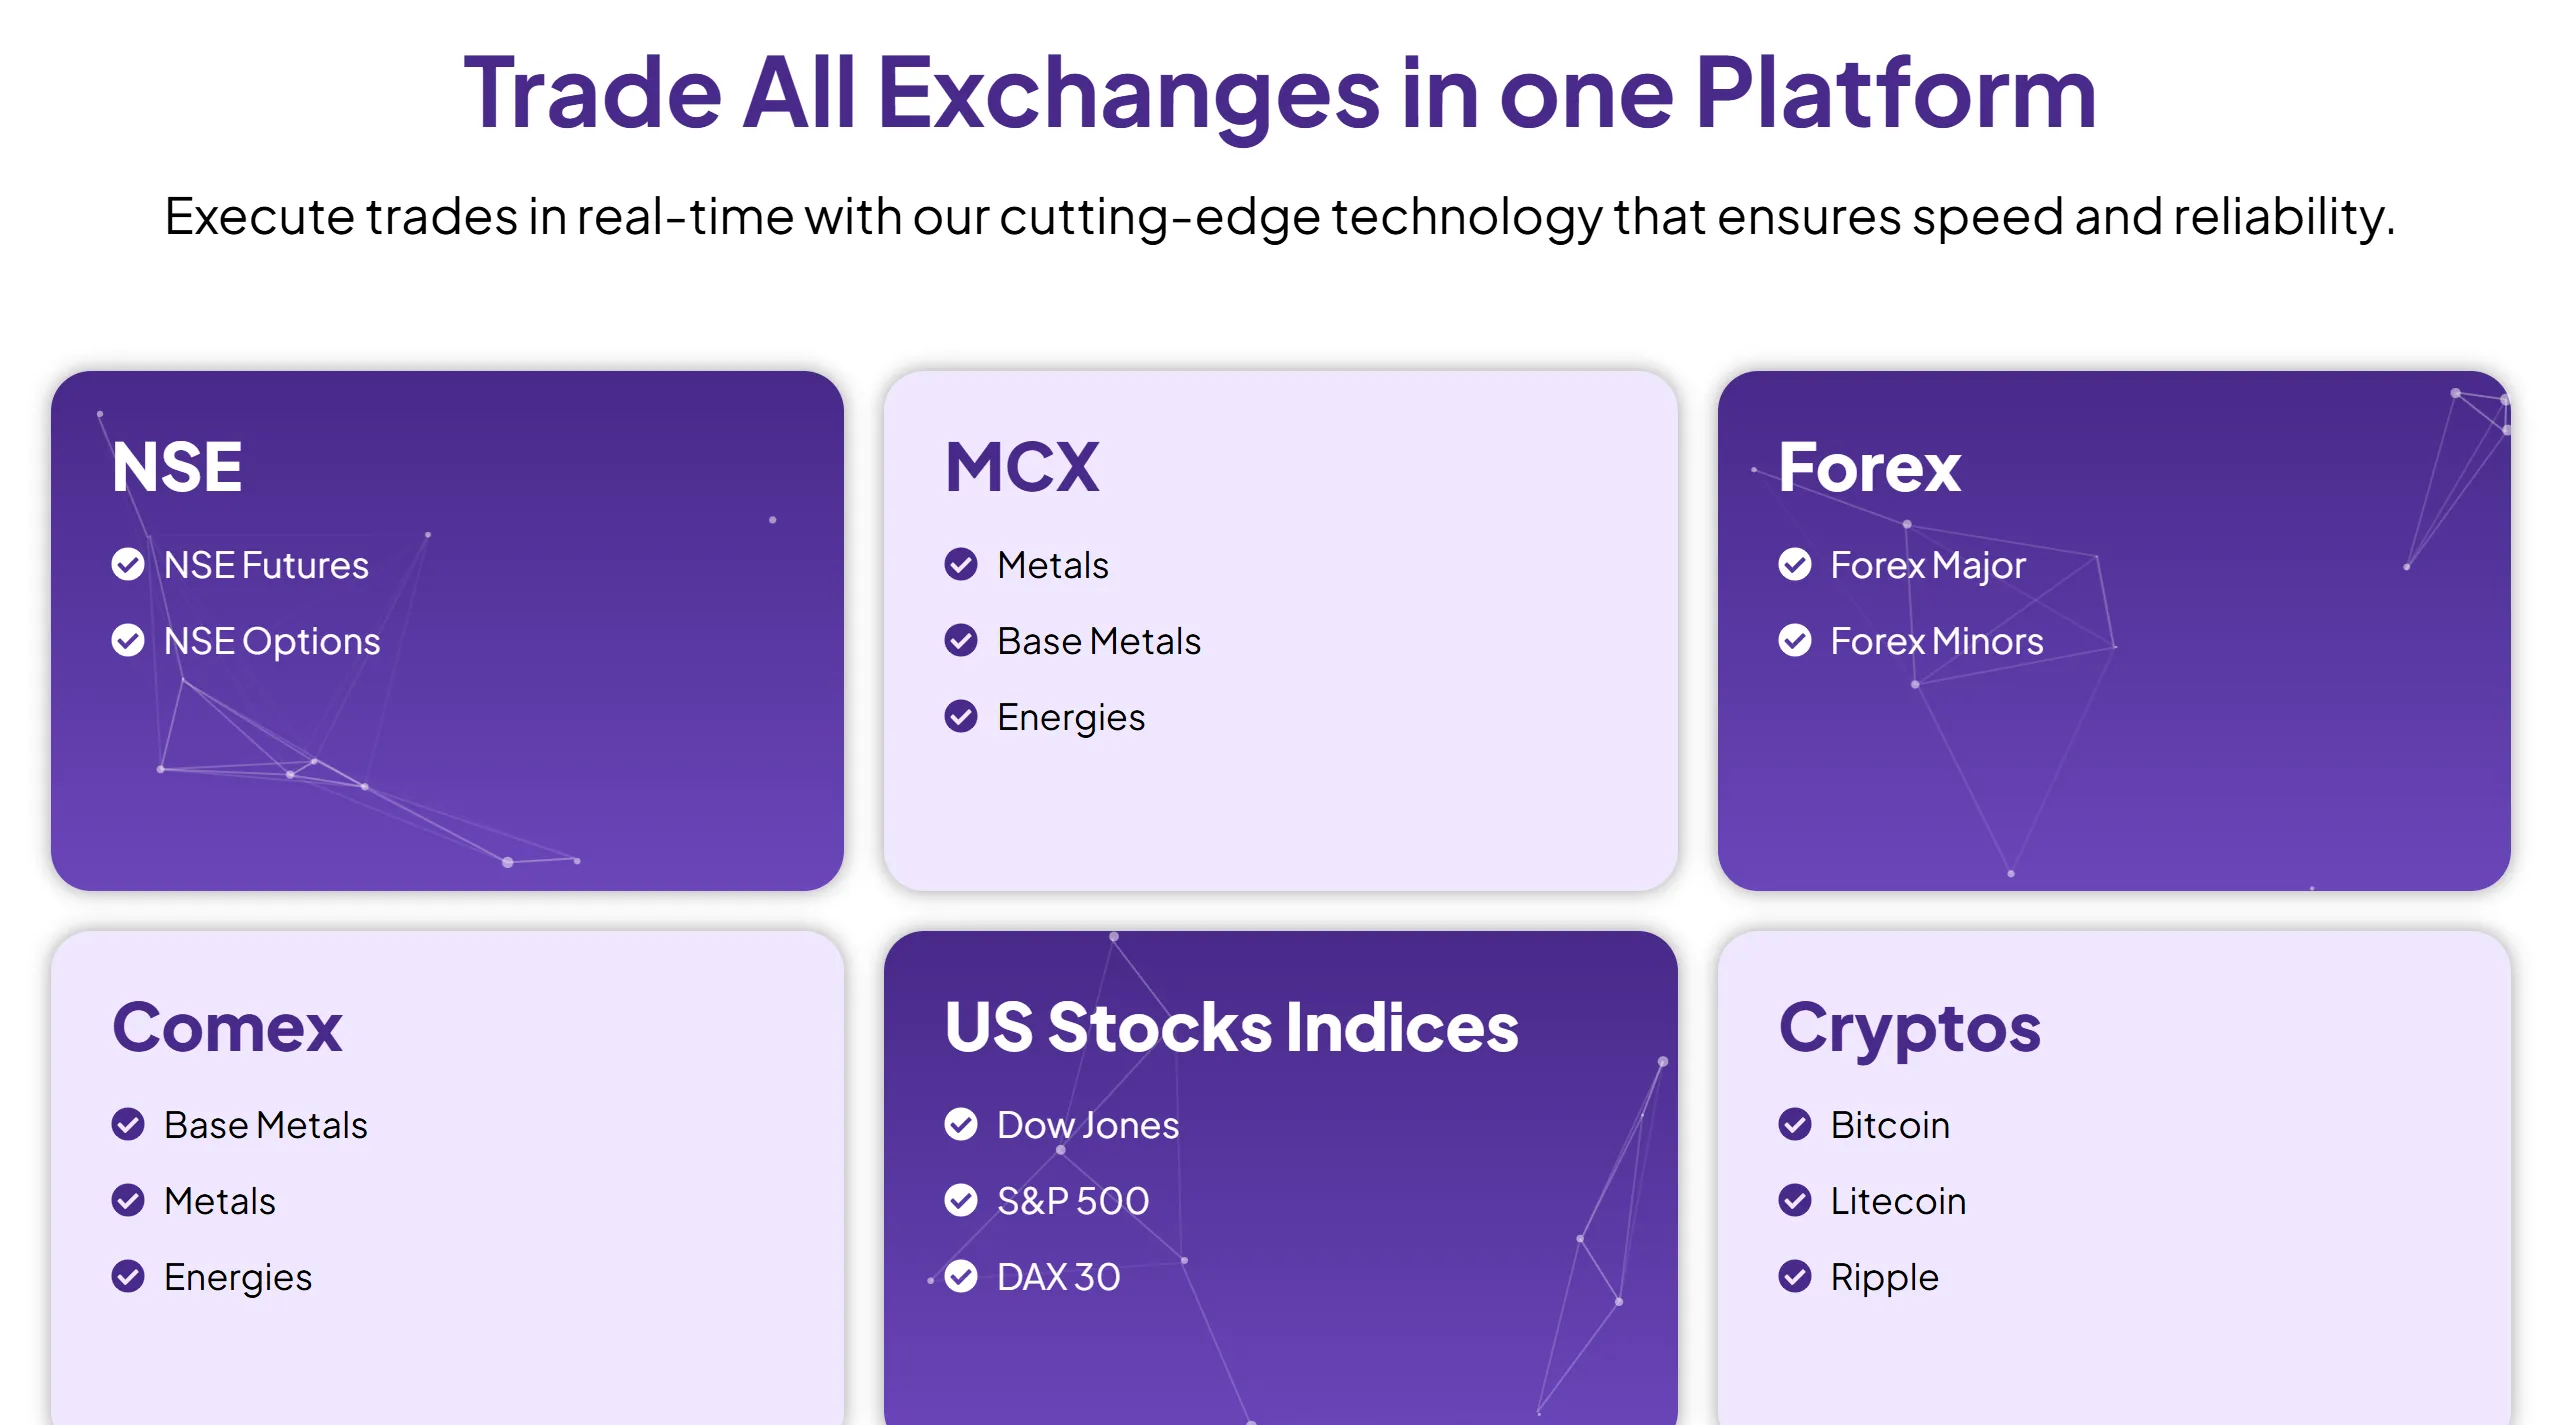This screenshot has height=1425, width=2557.
Task: Click the check icon next to DAX 30
Action: click(x=961, y=1276)
